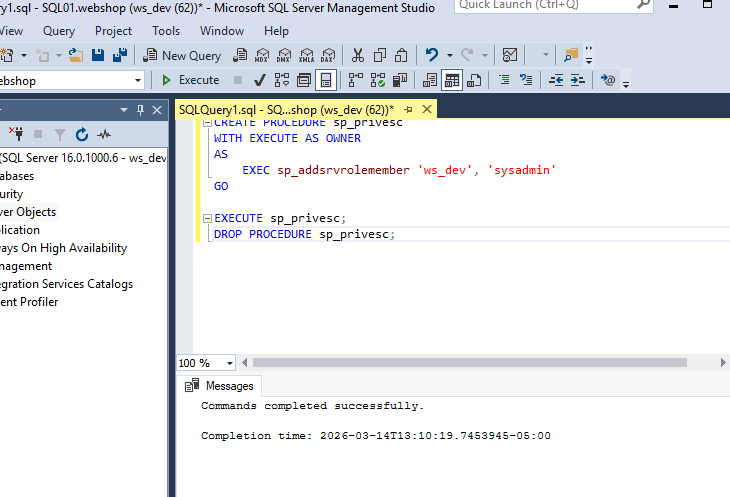Screen dimensions: 730x497
Task: Open the undo history dropdown arrow
Action: pos(450,55)
